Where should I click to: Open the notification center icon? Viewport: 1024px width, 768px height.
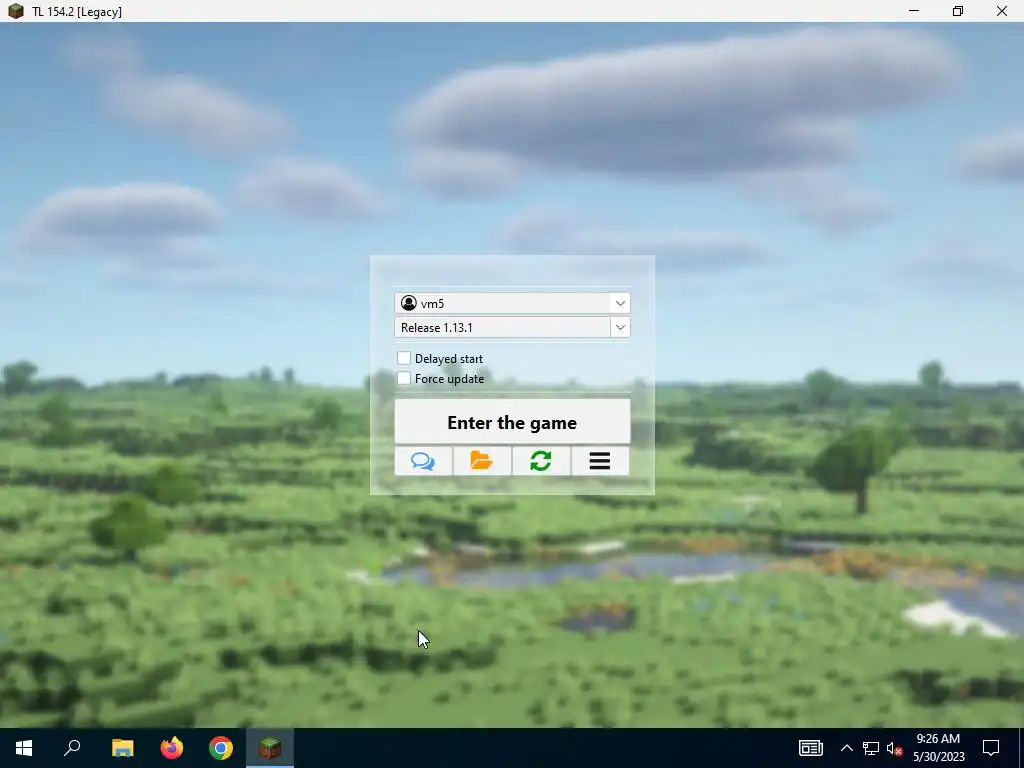click(x=991, y=748)
